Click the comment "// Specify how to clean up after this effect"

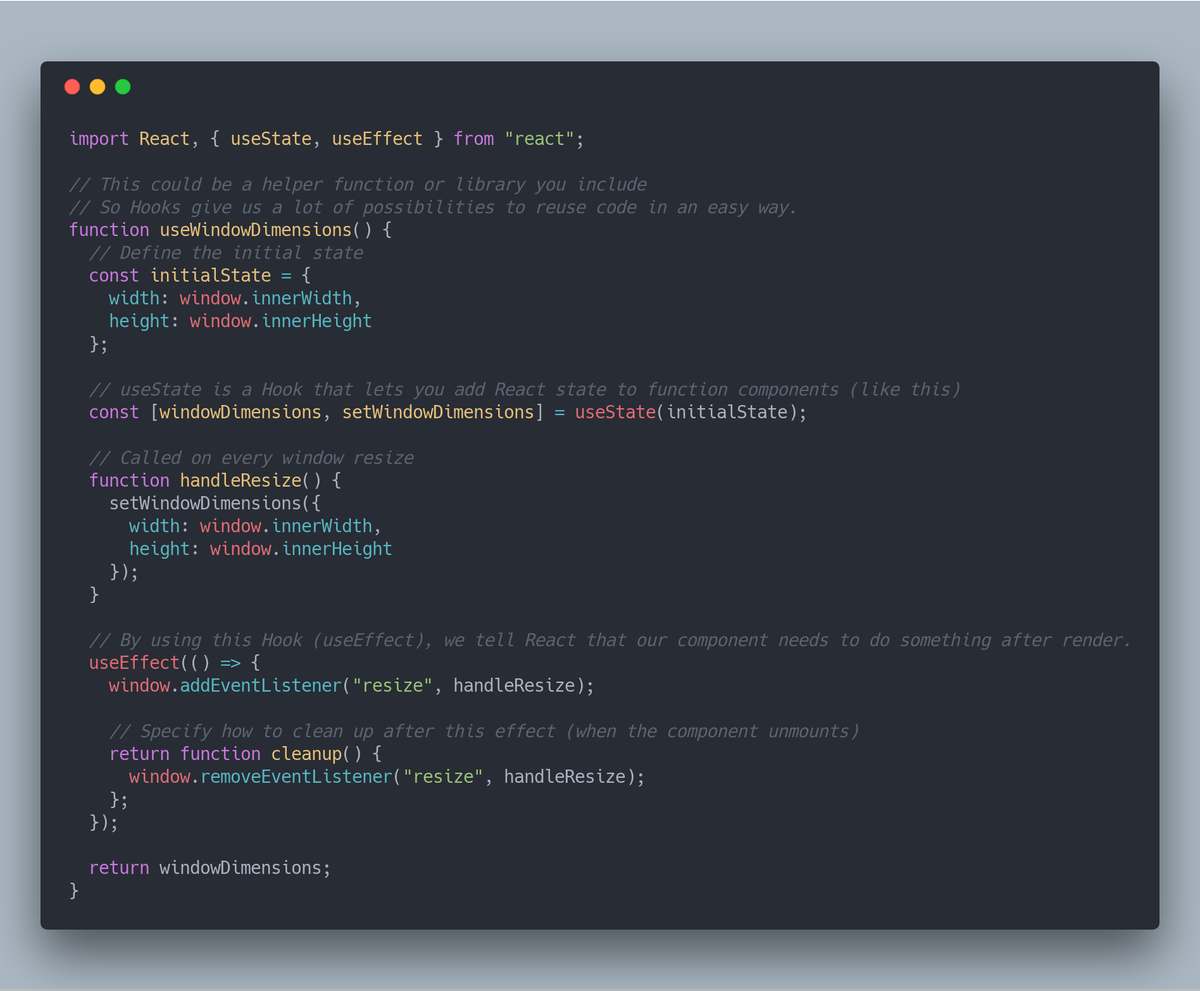coord(484,731)
